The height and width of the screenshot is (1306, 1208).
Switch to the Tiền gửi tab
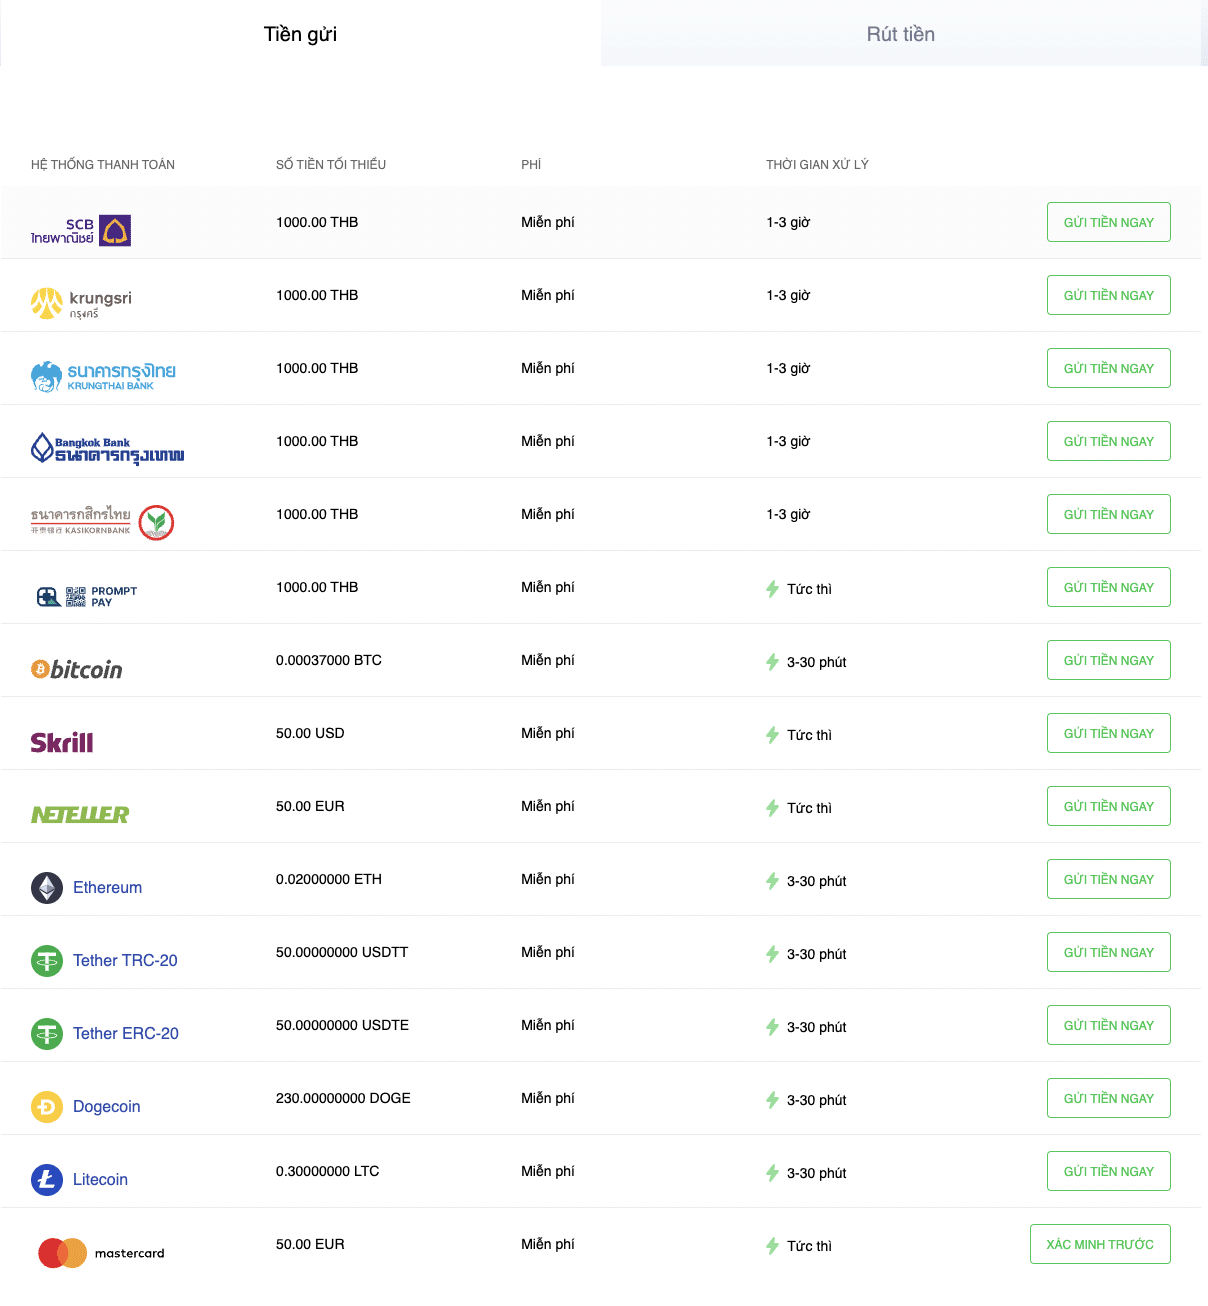click(x=300, y=34)
